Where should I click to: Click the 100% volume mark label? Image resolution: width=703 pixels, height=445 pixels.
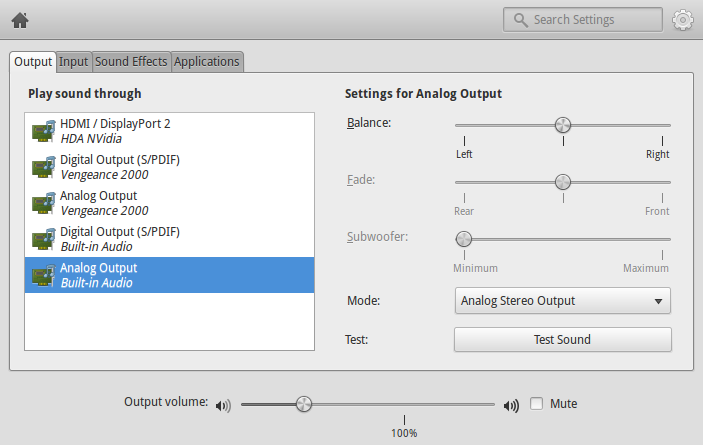coord(404,433)
